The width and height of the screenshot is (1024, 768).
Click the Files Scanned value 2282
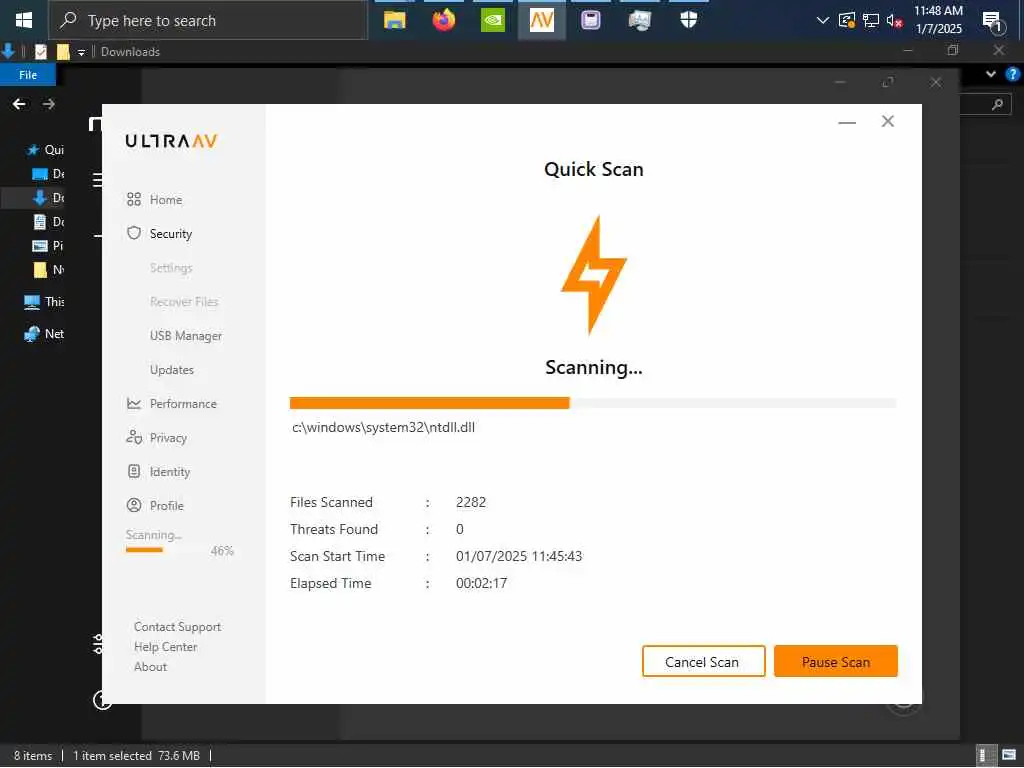click(x=471, y=502)
